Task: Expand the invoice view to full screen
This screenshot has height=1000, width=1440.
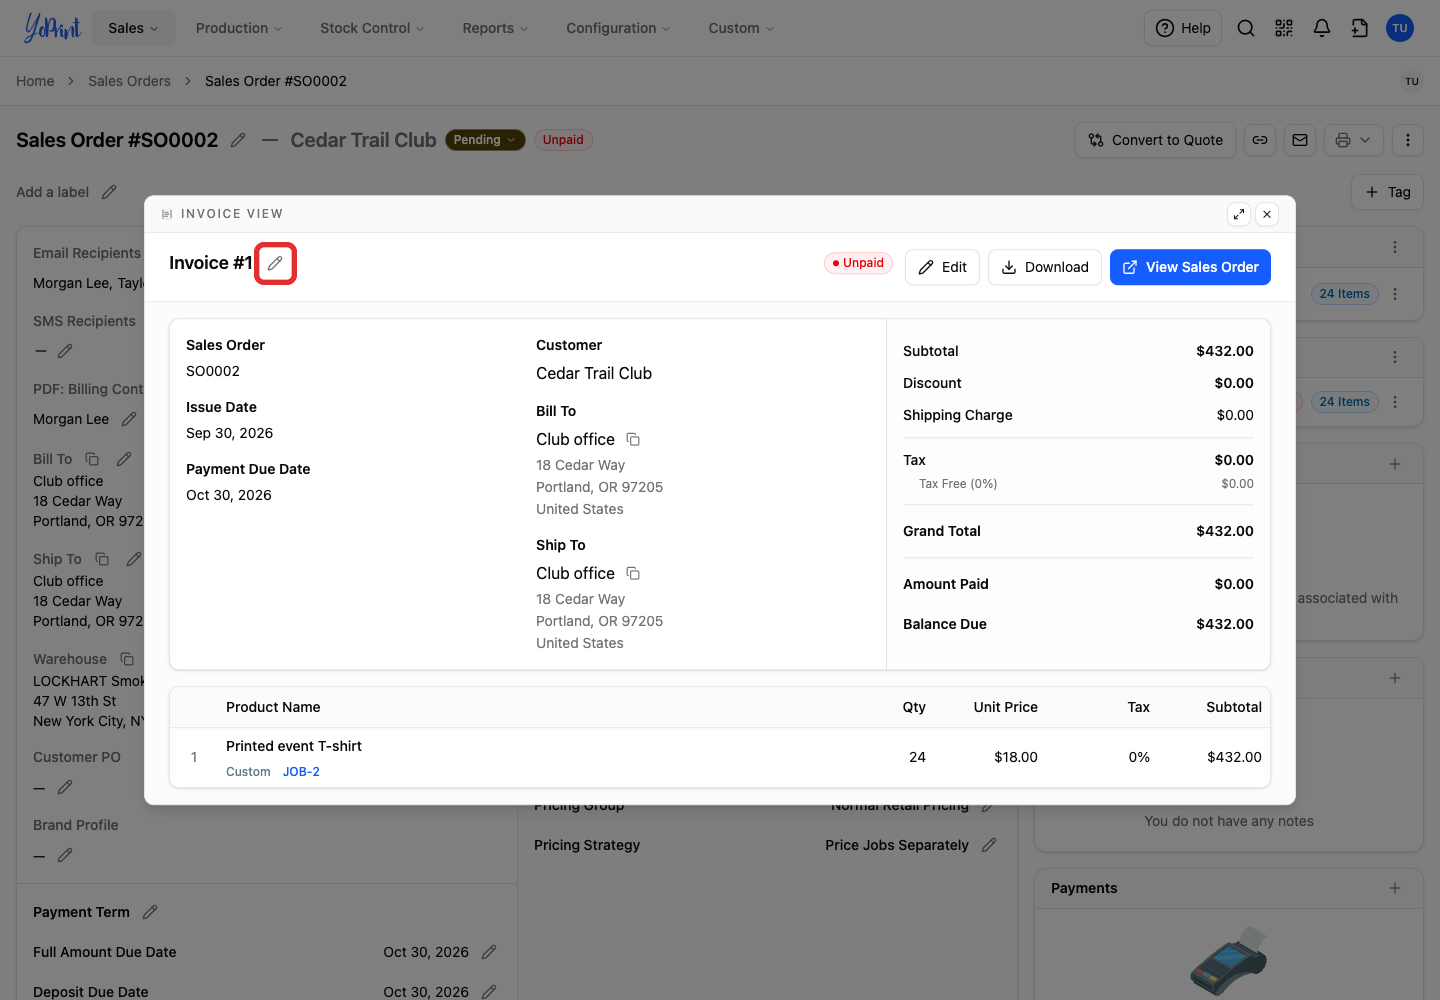Action: tap(1239, 214)
